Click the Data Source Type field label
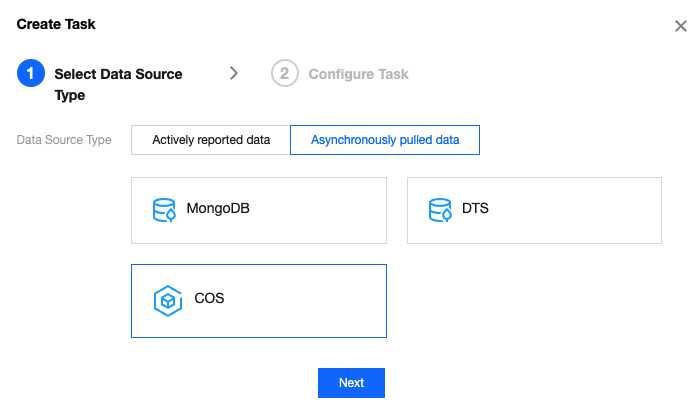The image size is (696, 409). point(64,140)
